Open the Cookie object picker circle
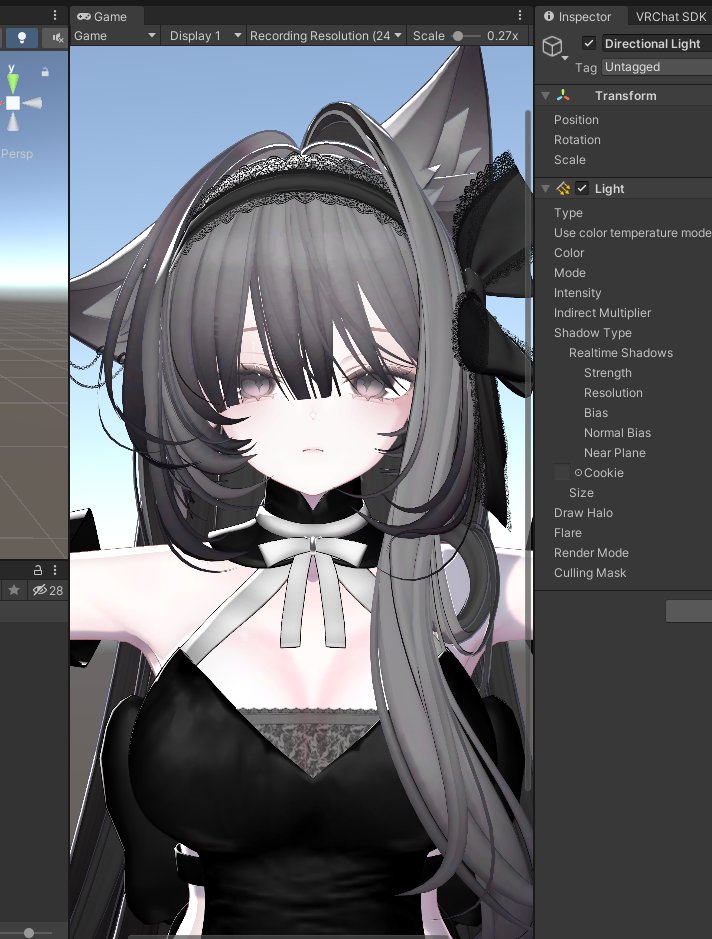712x939 pixels. [578, 472]
